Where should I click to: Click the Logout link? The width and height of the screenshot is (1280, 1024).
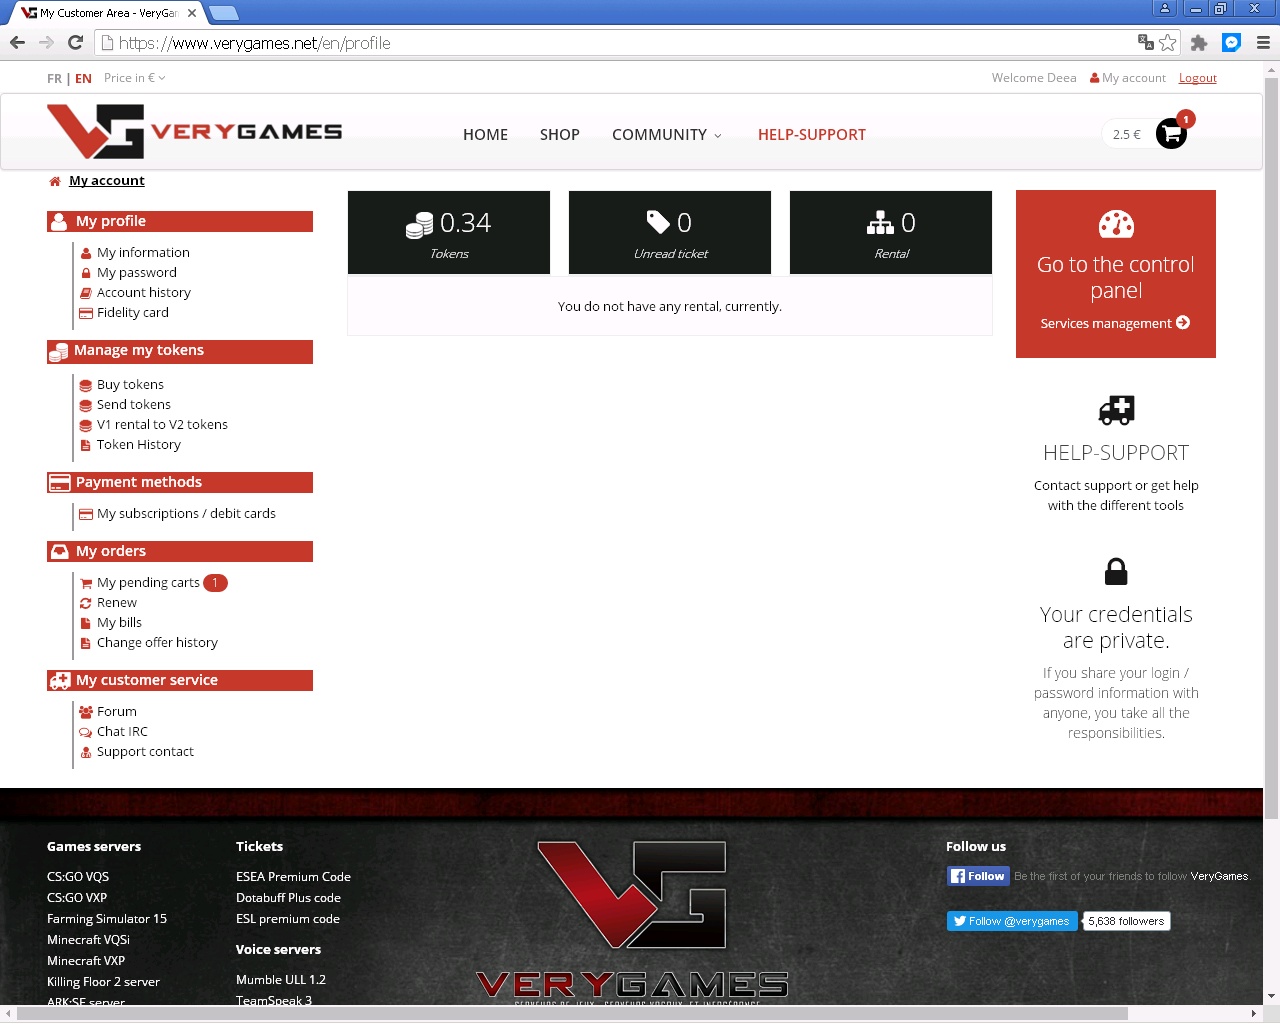(1197, 78)
